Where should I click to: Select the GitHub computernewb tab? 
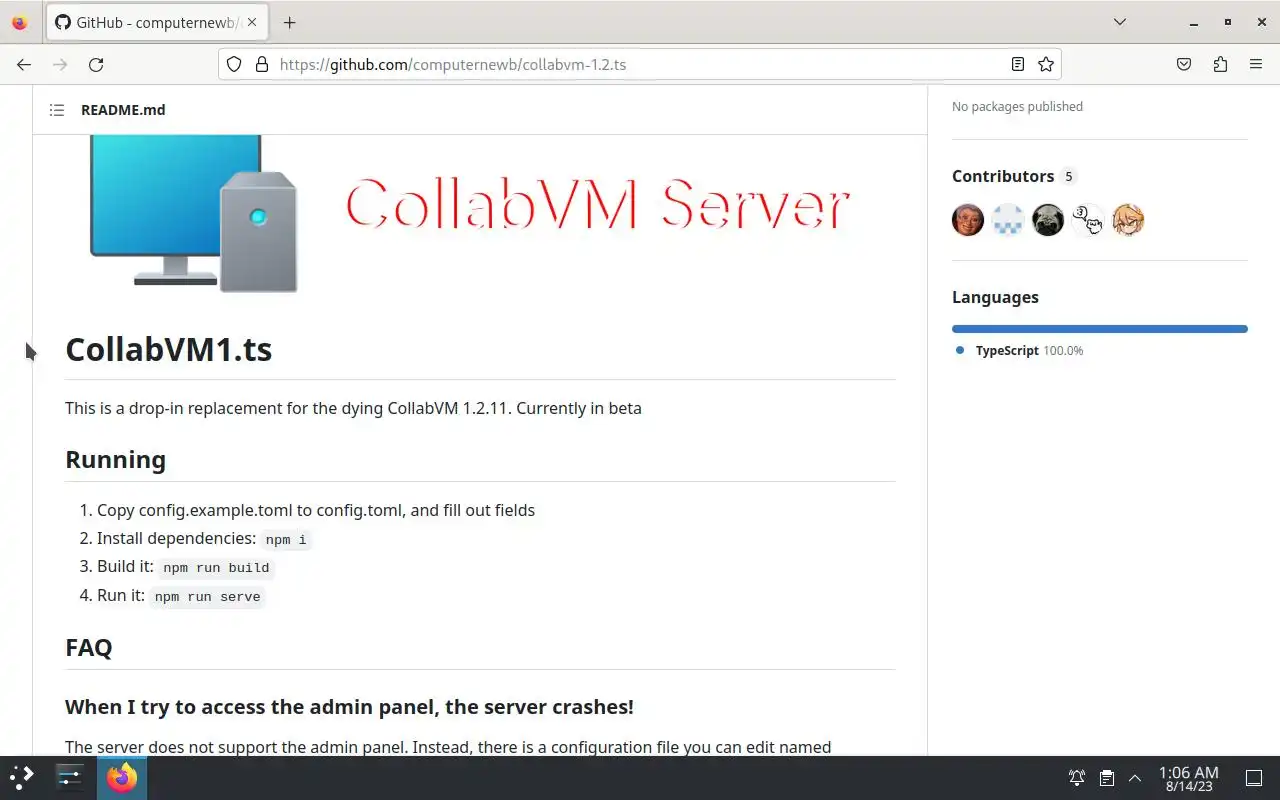157,22
